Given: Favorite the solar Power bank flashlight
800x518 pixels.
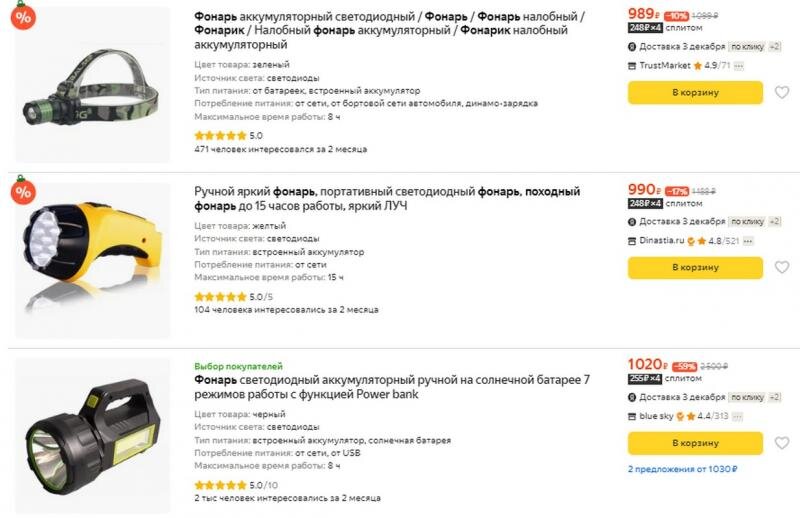Looking at the screenshot, I should click(782, 443).
